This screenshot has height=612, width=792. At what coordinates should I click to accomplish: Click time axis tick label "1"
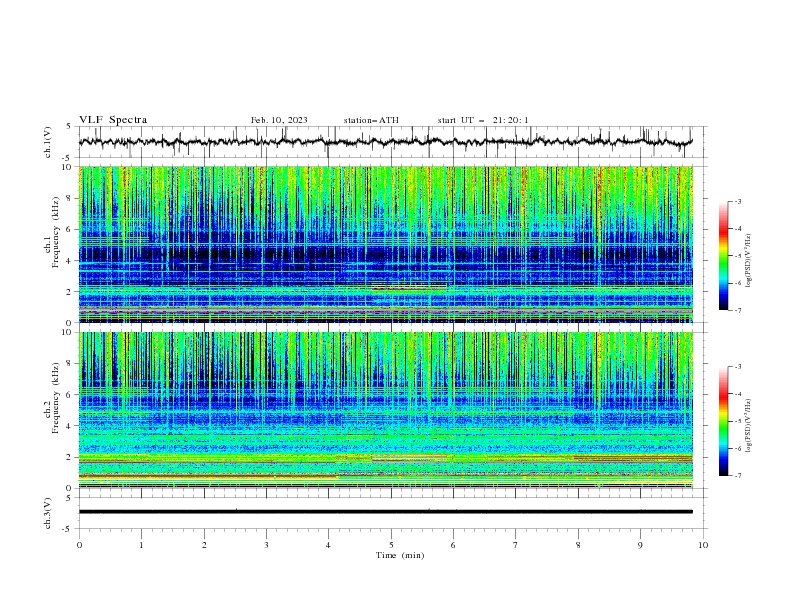tap(142, 545)
